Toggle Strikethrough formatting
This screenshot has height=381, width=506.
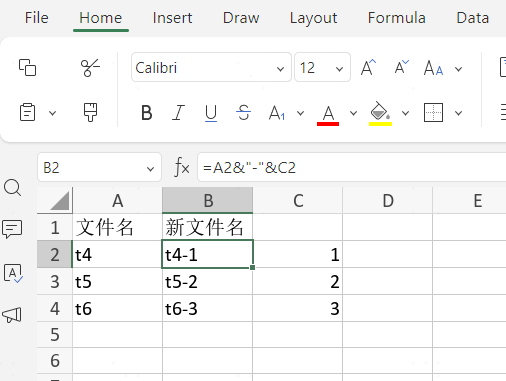[x=243, y=112]
